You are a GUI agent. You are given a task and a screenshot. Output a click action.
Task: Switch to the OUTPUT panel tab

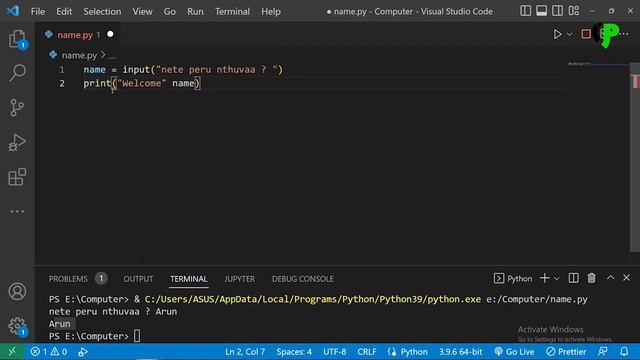(x=138, y=279)
